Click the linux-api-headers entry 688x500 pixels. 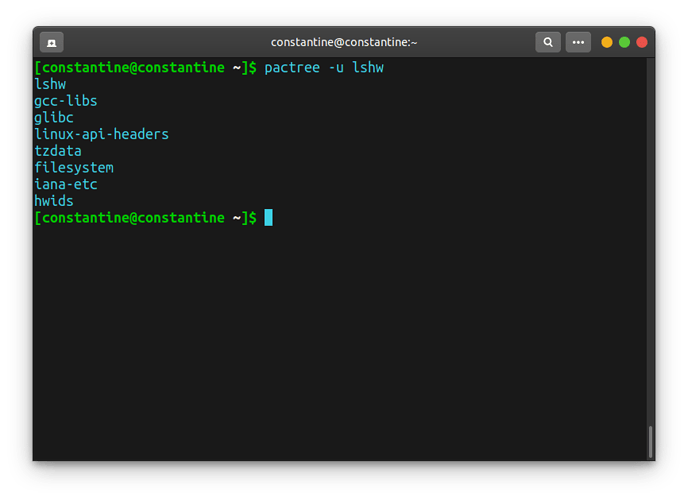point(101,134)
